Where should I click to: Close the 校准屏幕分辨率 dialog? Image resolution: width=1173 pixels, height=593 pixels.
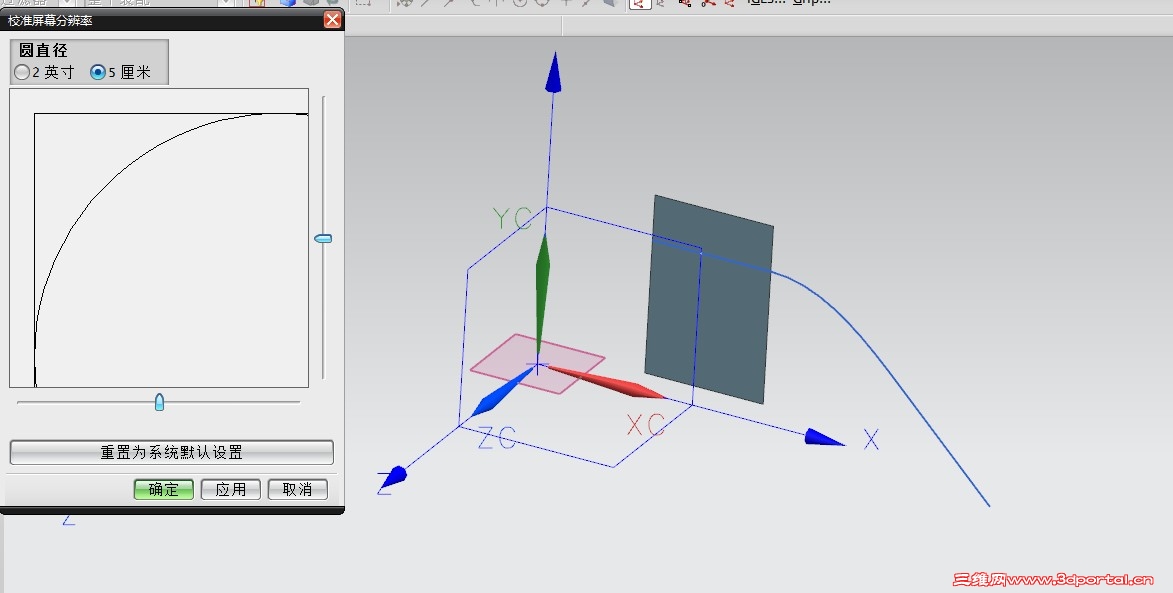click(x=332, y=20)
